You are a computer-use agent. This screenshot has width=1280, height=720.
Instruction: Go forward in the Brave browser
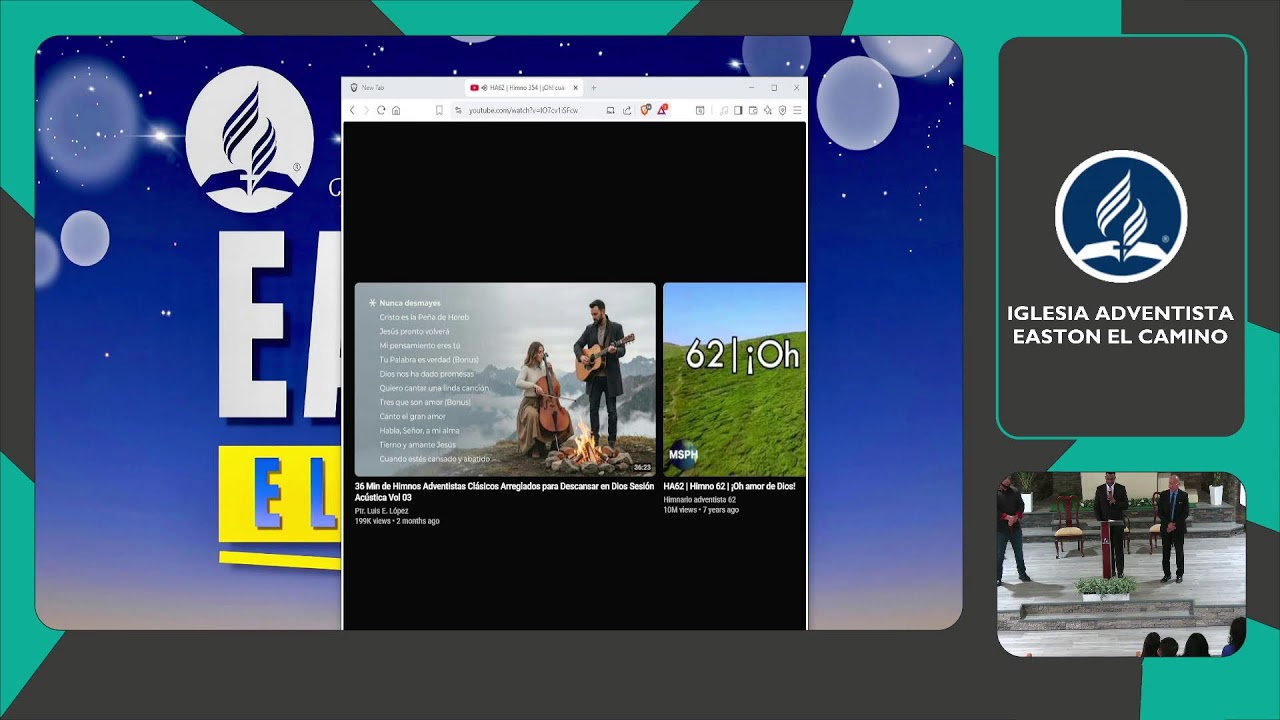pos(366,110)
